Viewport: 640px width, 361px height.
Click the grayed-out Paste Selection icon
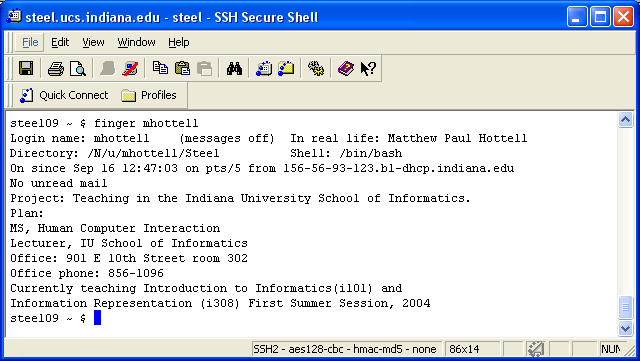click(x=204, y=68)
